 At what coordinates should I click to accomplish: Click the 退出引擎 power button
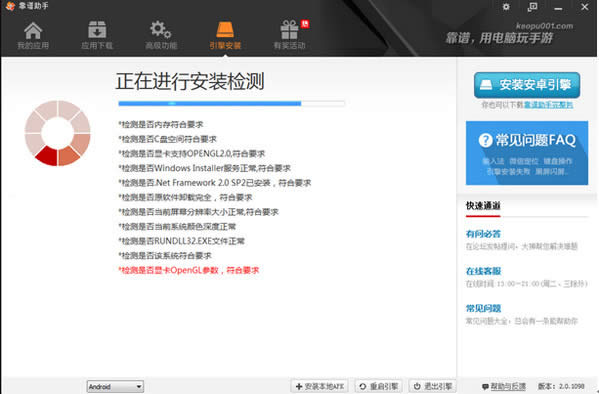(x=432, y=386)
